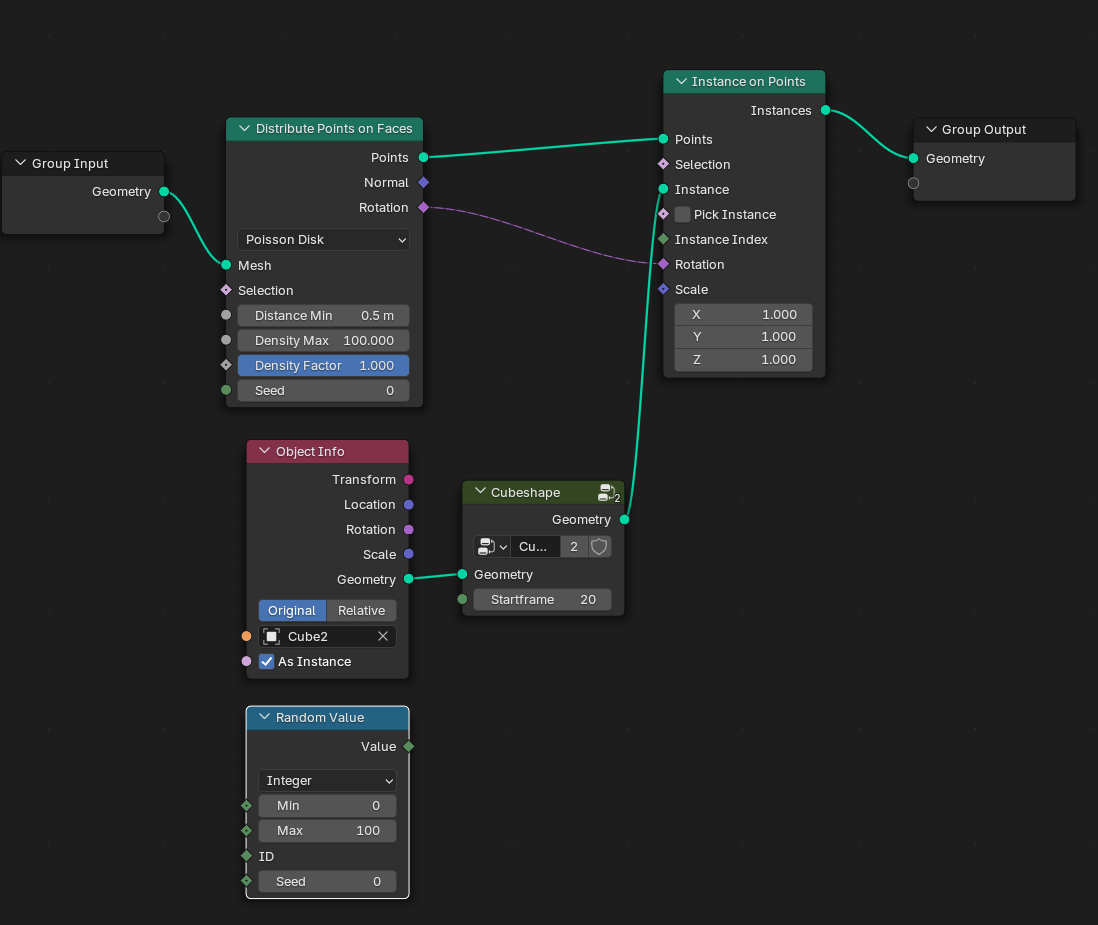Click Cubeshape Geometry output socket
The height and width of the screenshot is (925, 1098).
pyautogui.click(x=624, y=520)
